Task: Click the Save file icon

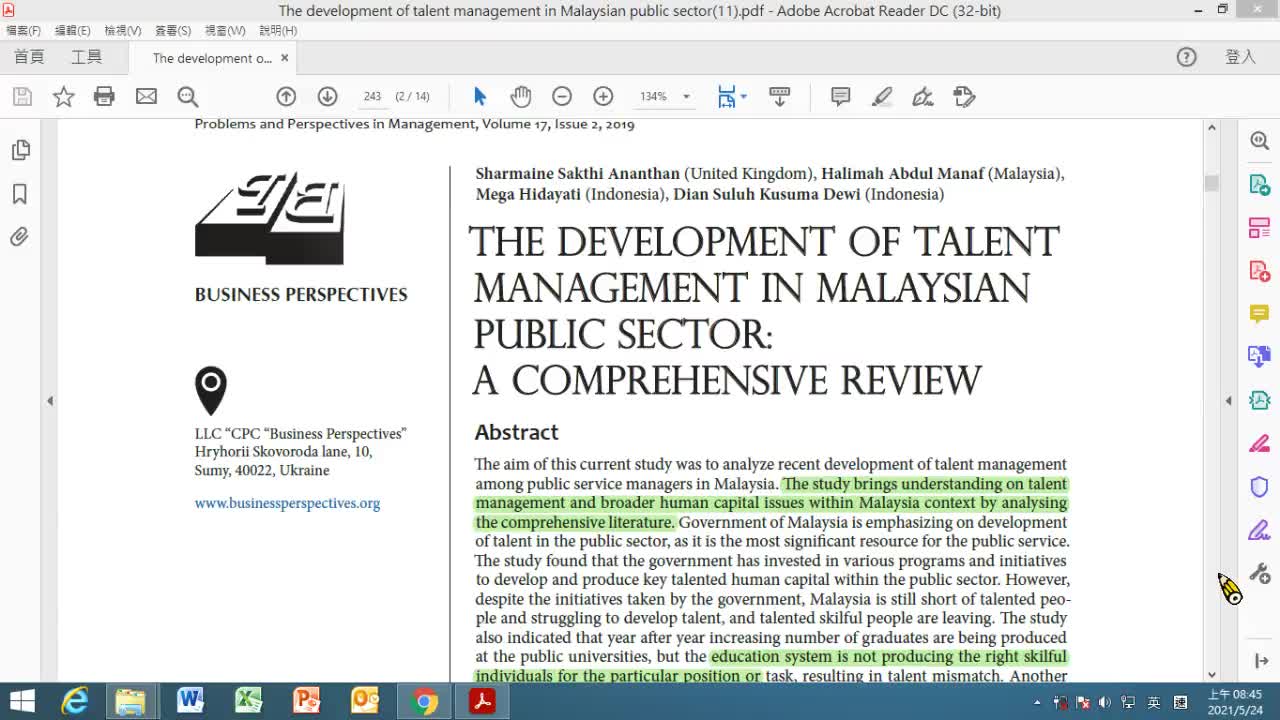Action: pyautogui.click(x=22, y=96)
